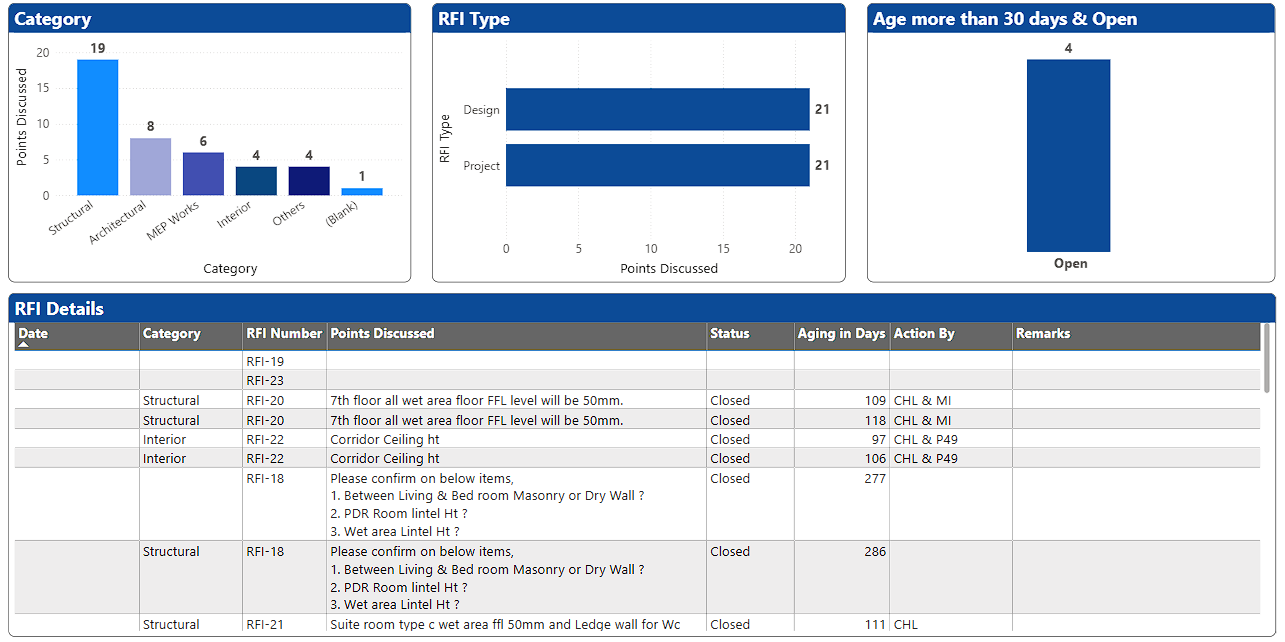1285x642 pixels.
Task: Select the Structural bar in Category chart
Action: 97,128
